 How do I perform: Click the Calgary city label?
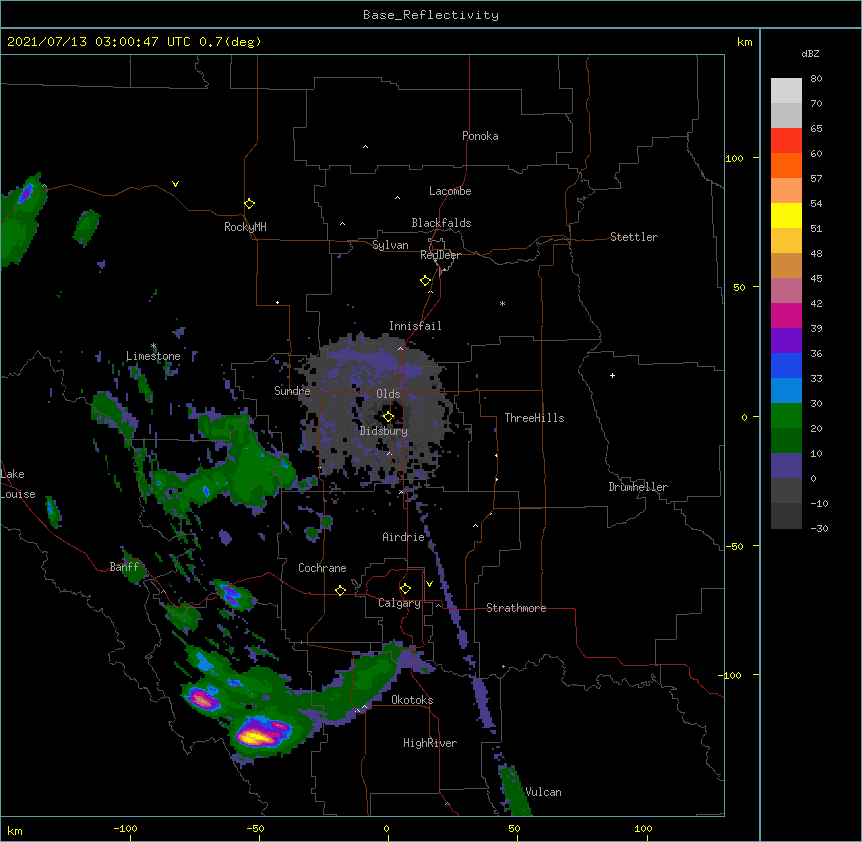coord(399,603)
